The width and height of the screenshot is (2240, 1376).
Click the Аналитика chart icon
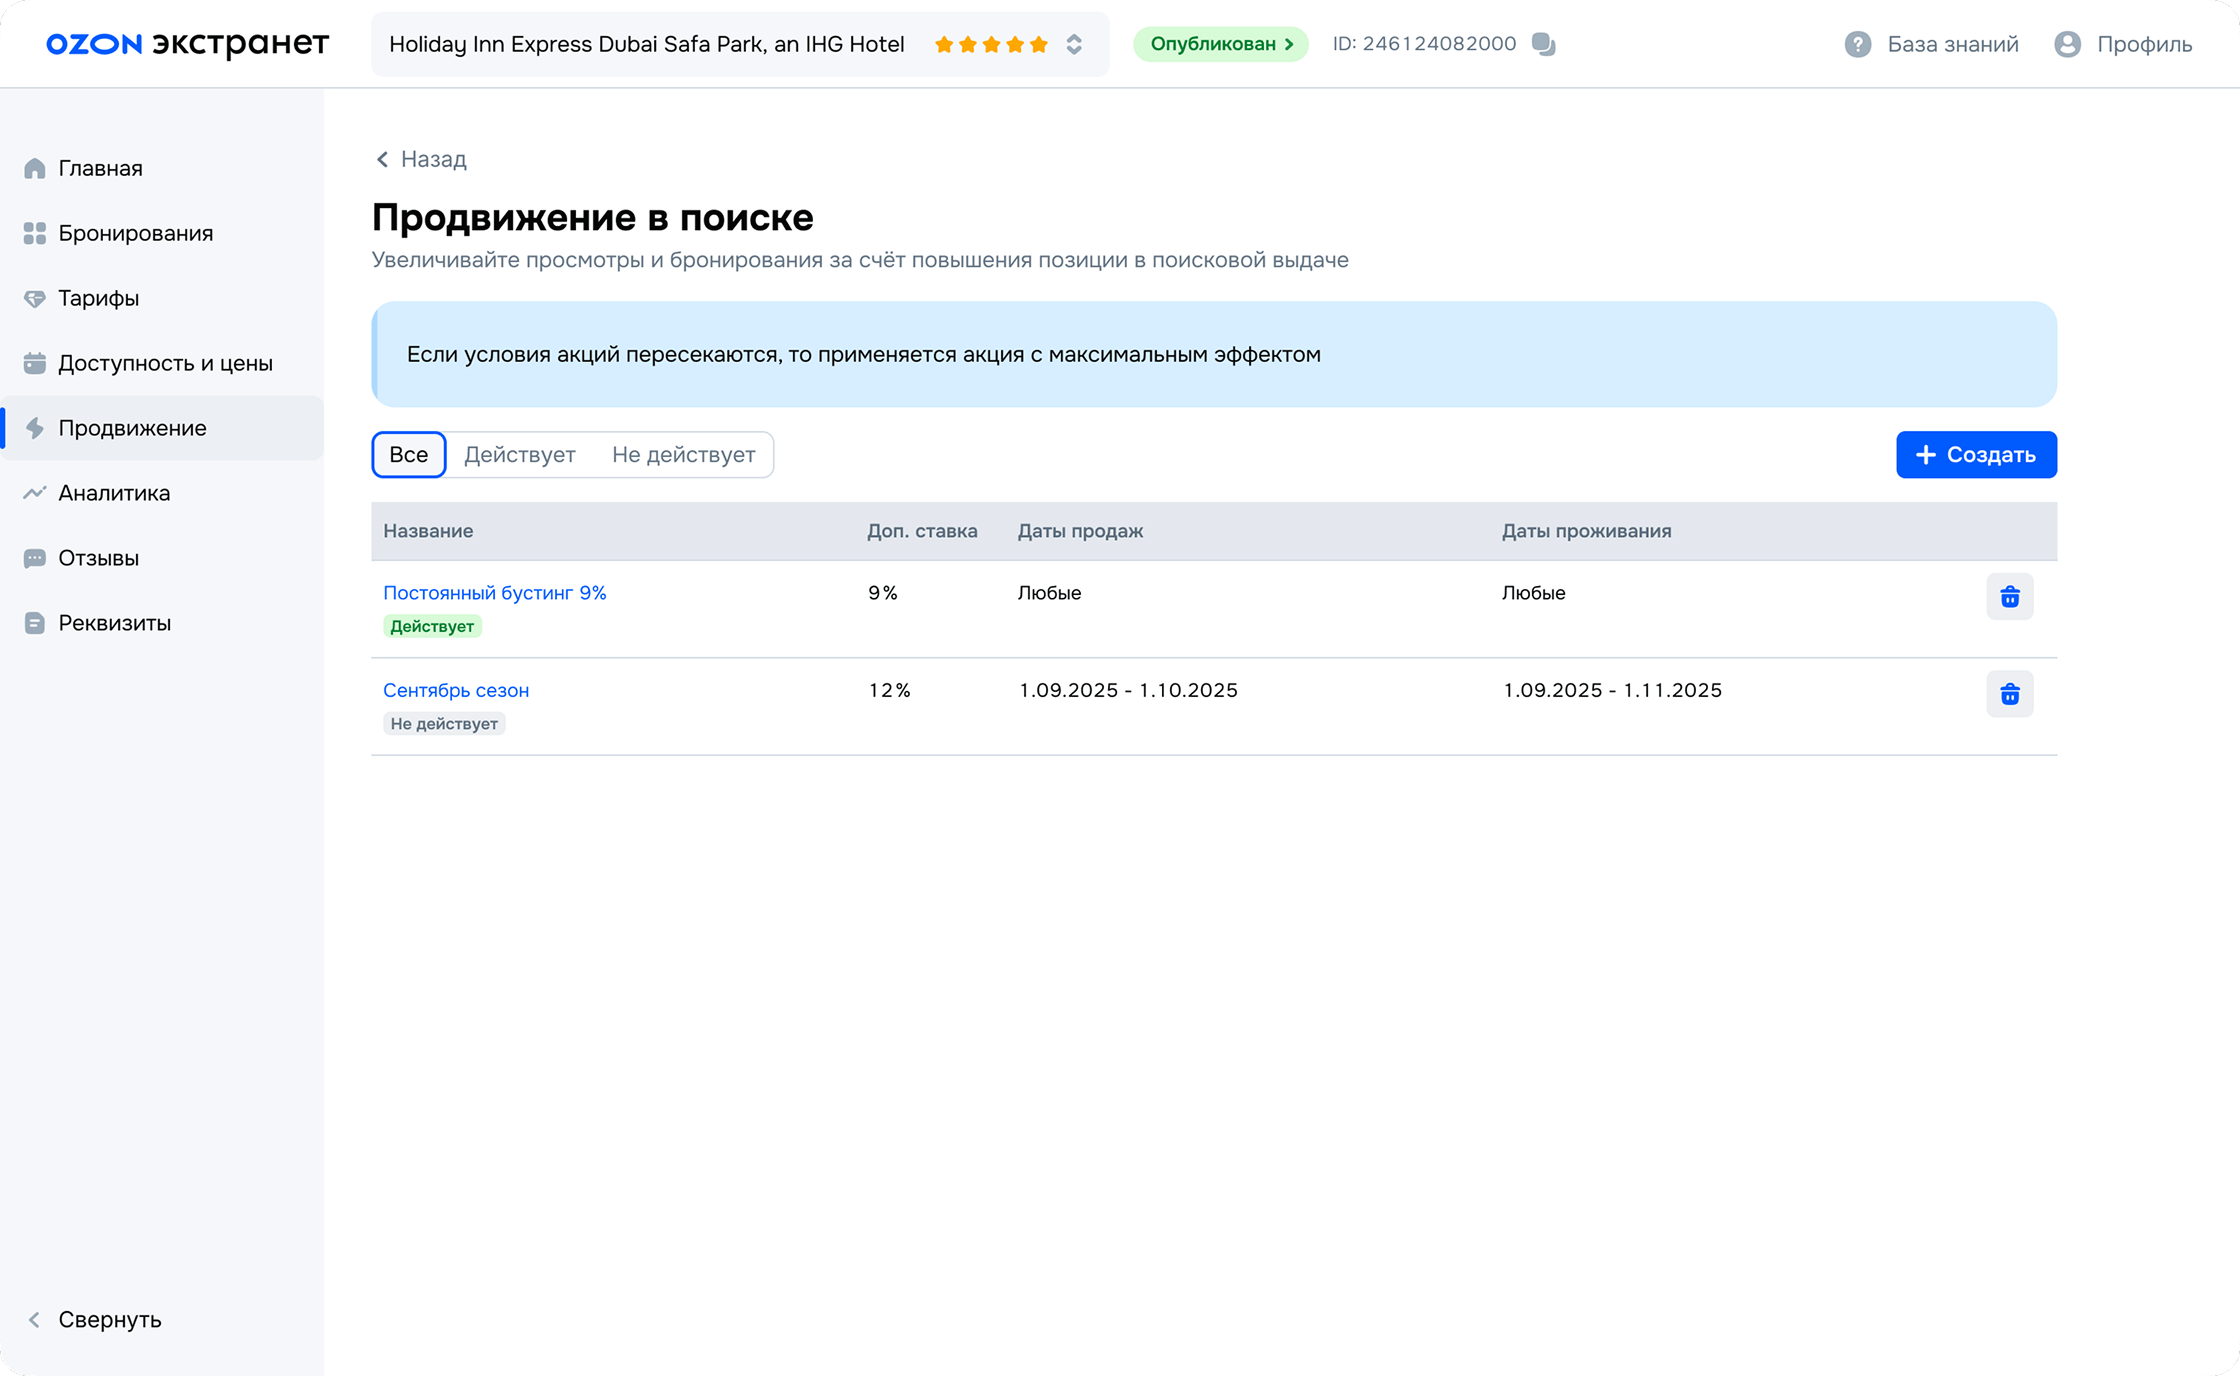(35, 493)
